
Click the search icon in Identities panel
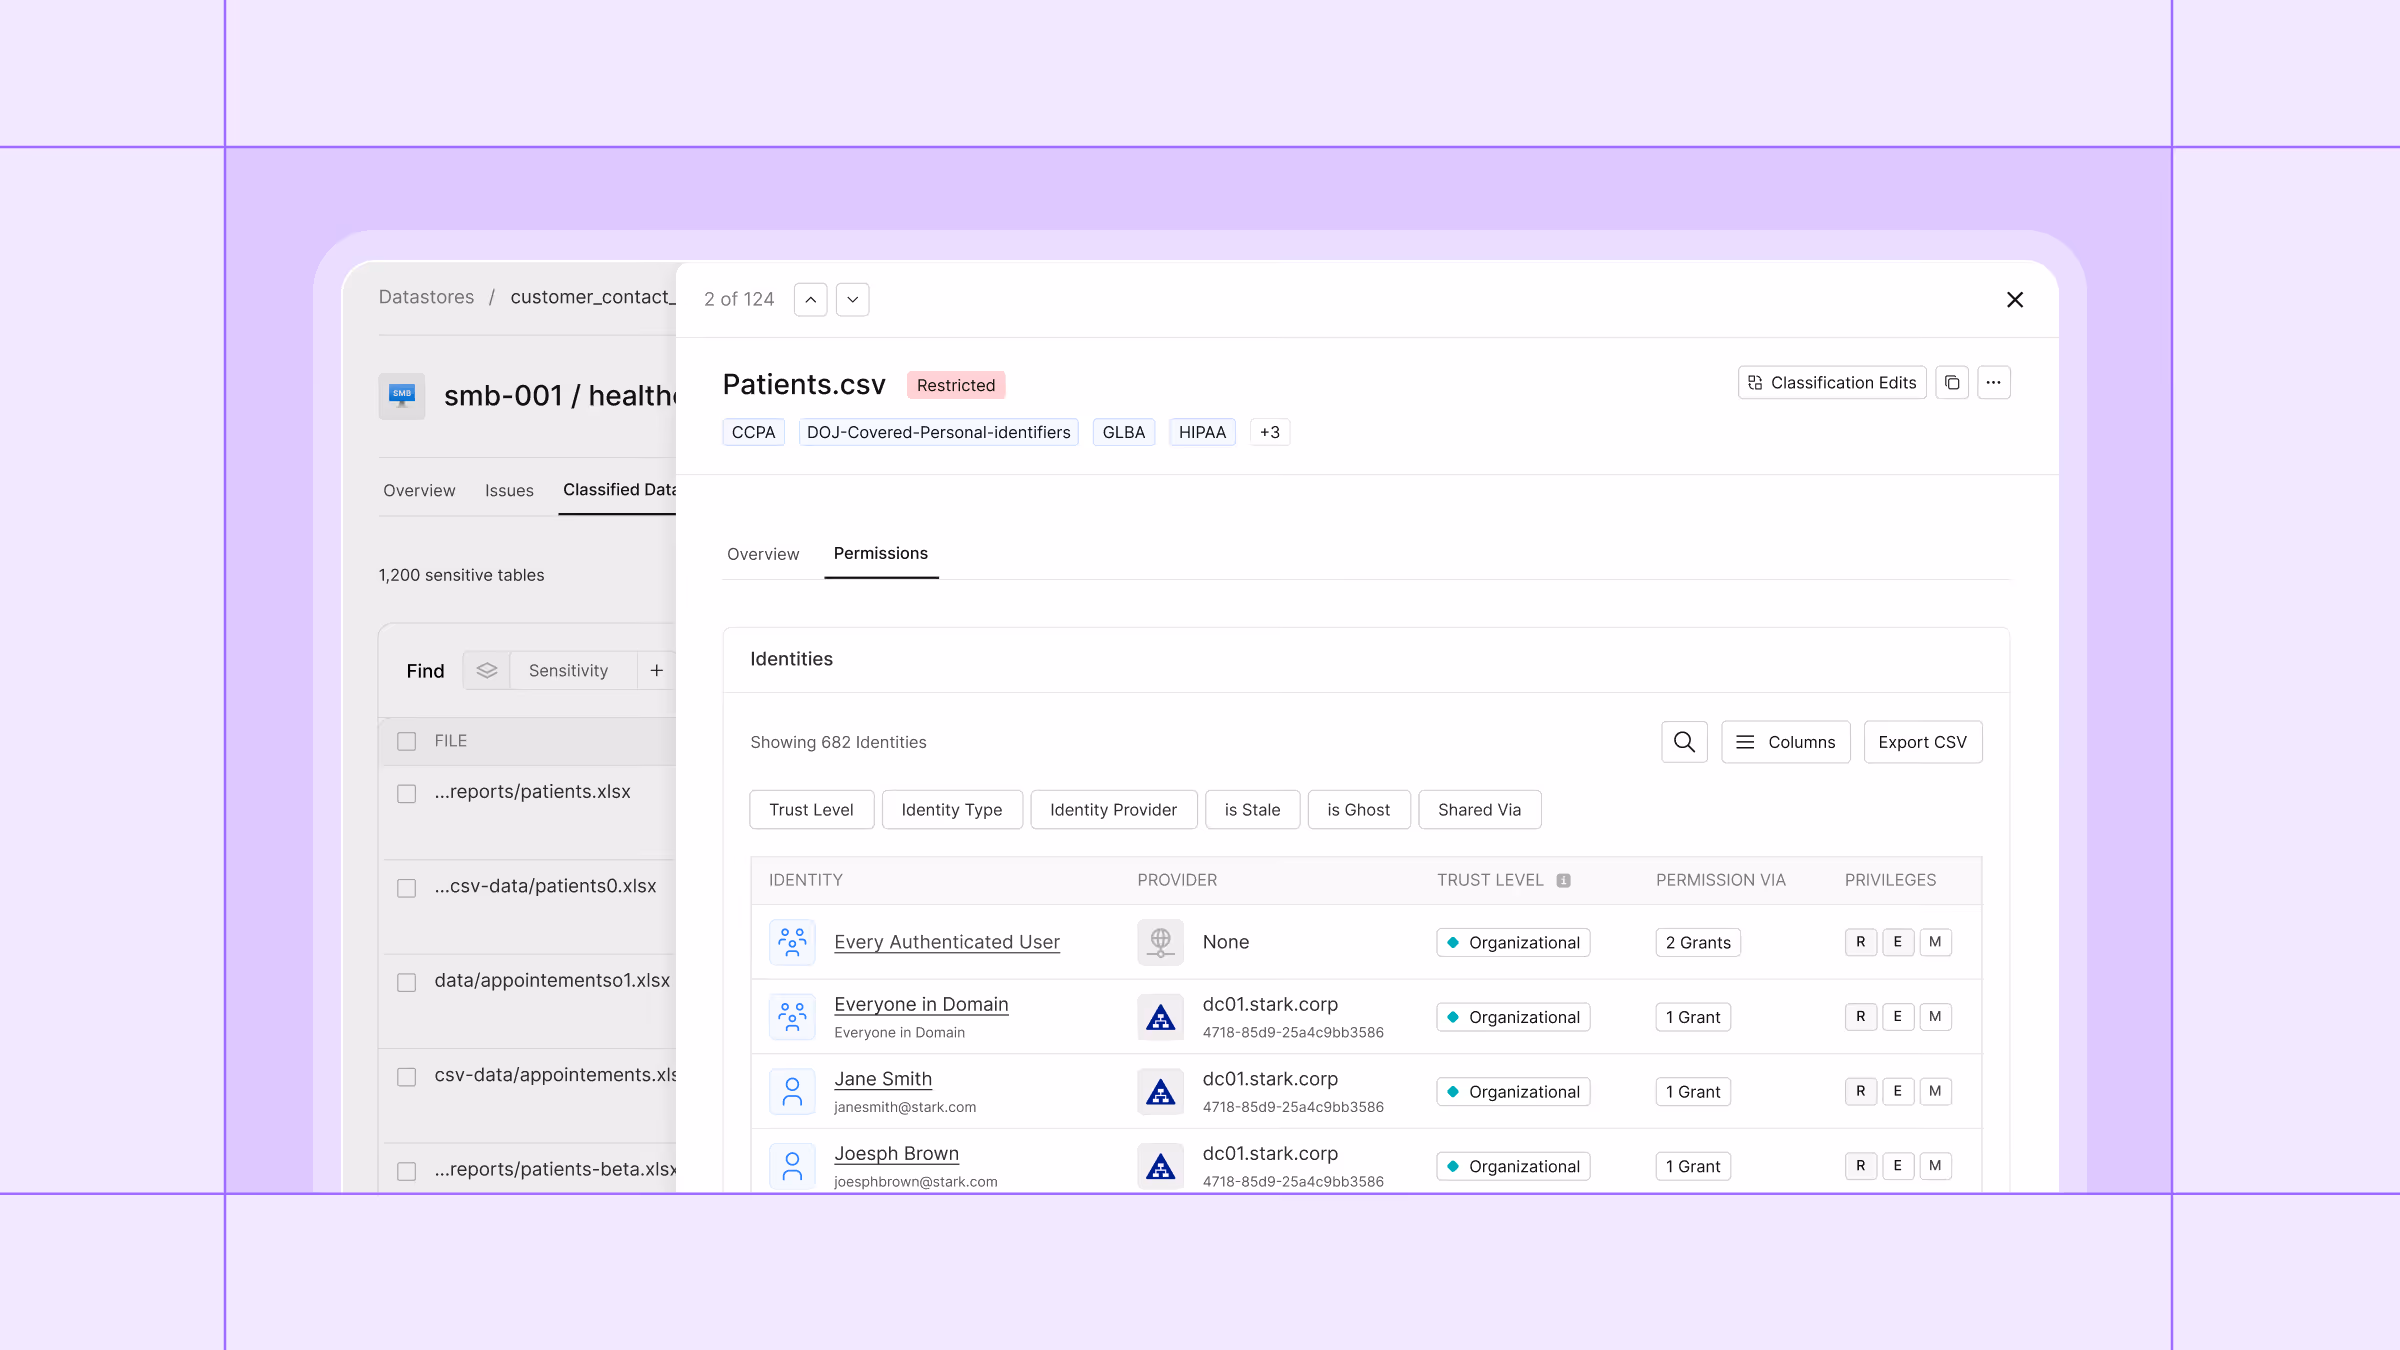1684,742
